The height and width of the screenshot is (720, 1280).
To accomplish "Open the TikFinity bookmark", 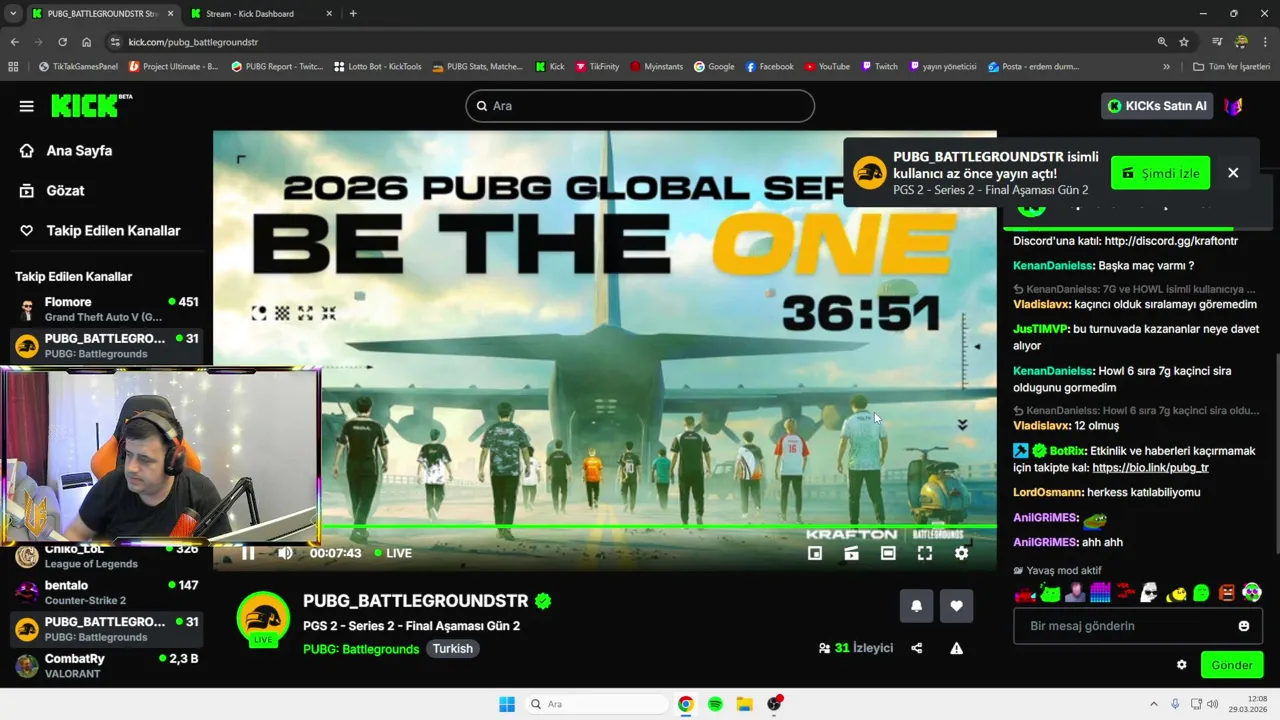I will (597, 67).
